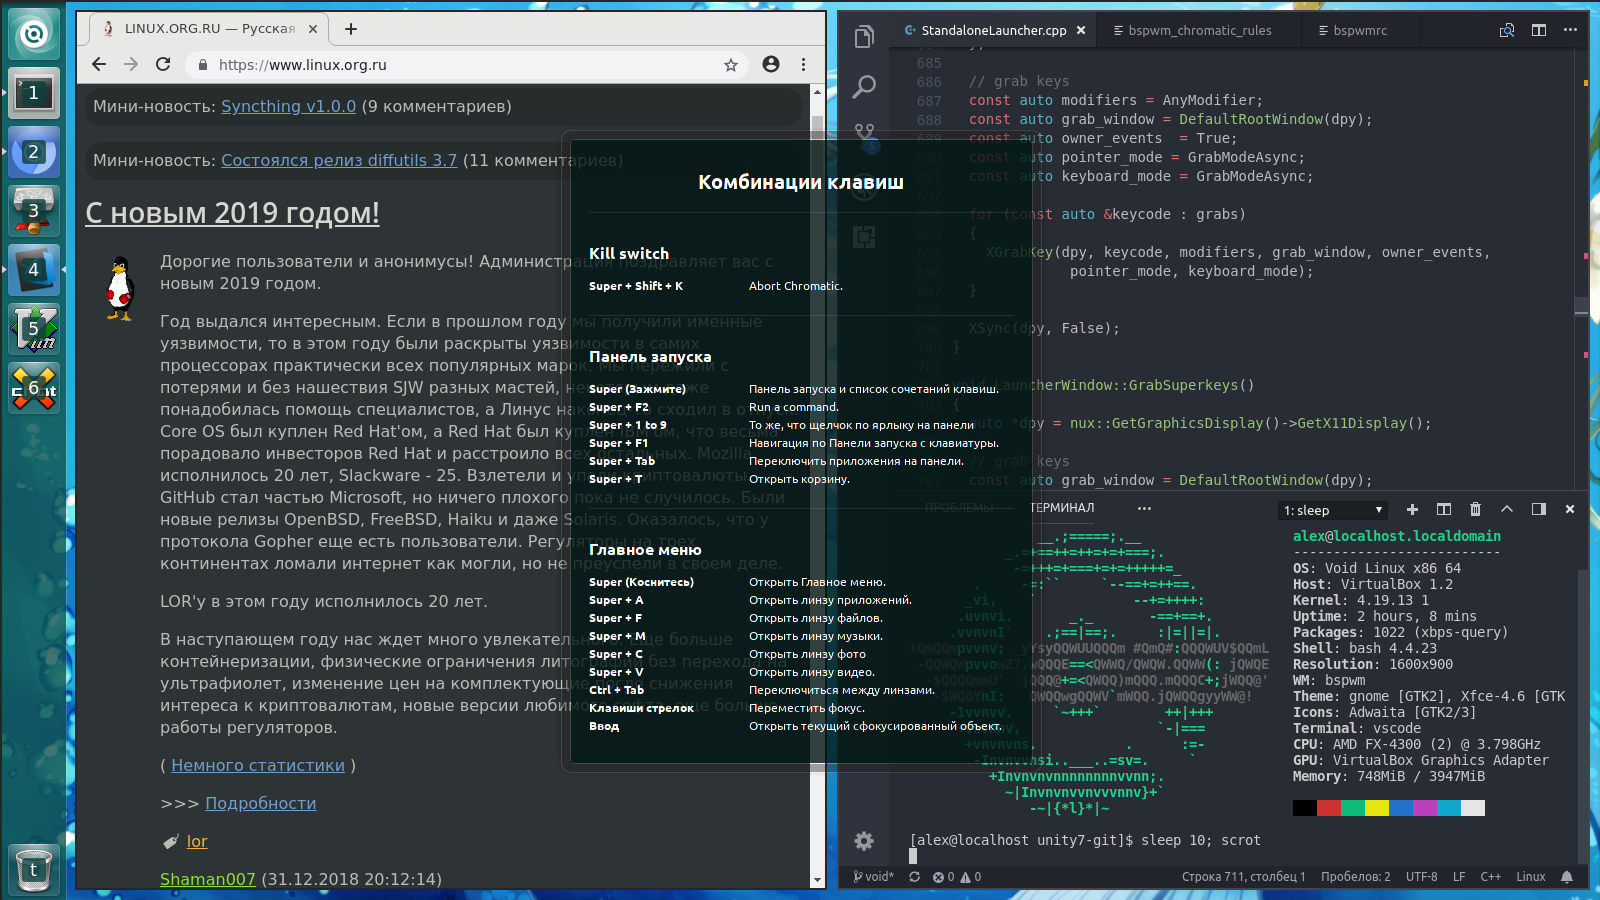Bookmark this page with the star icon
This screenshot has height=900, width=1600.
[731, 65]
